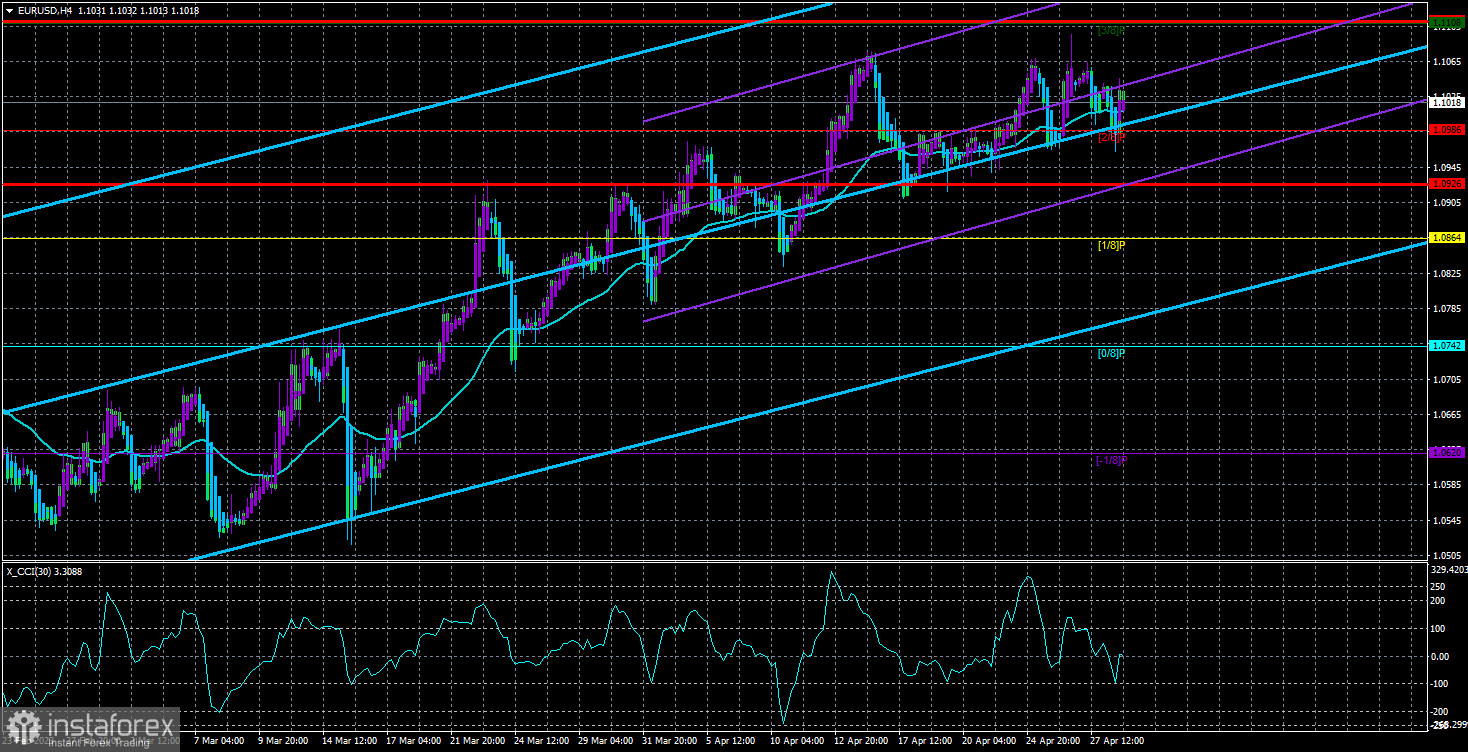This screenshot has height=752, width=1468.
Task: Click the red level price tag 1.0926
Action: point(1447,184)
